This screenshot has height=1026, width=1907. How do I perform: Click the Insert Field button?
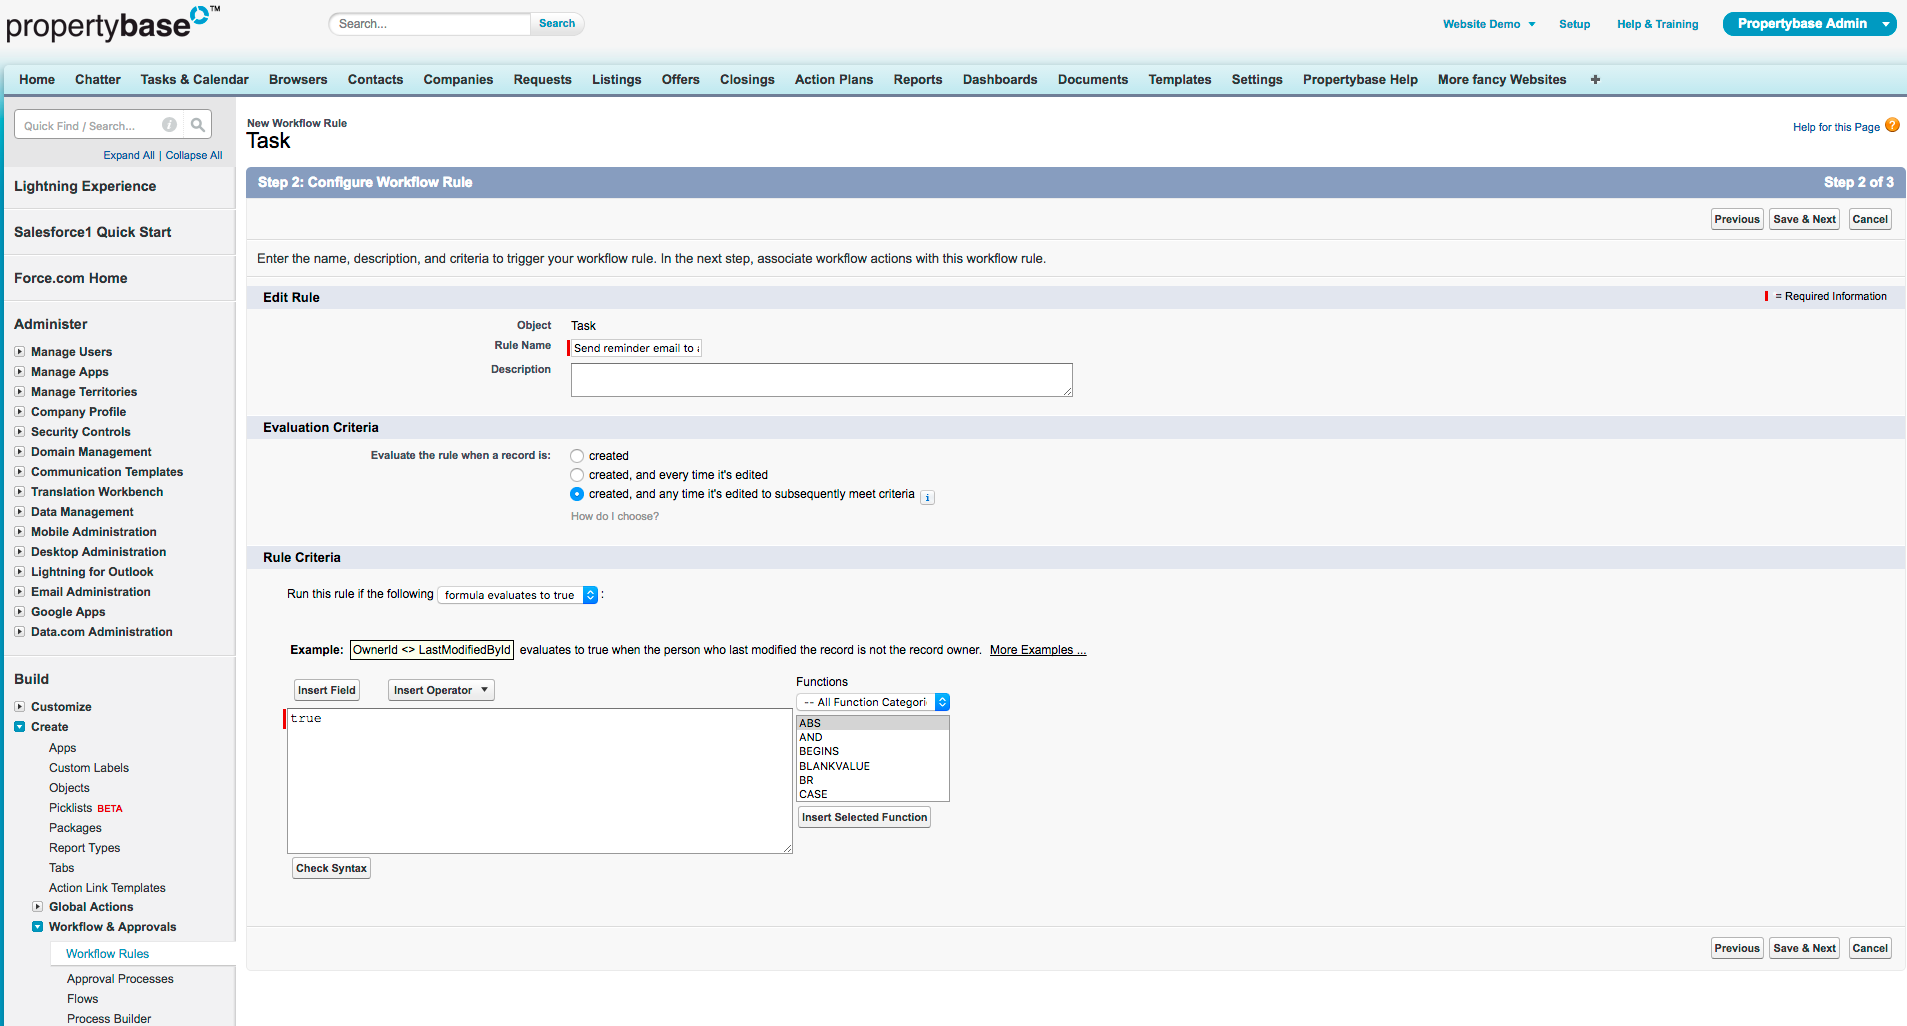[x=327, y=690]
